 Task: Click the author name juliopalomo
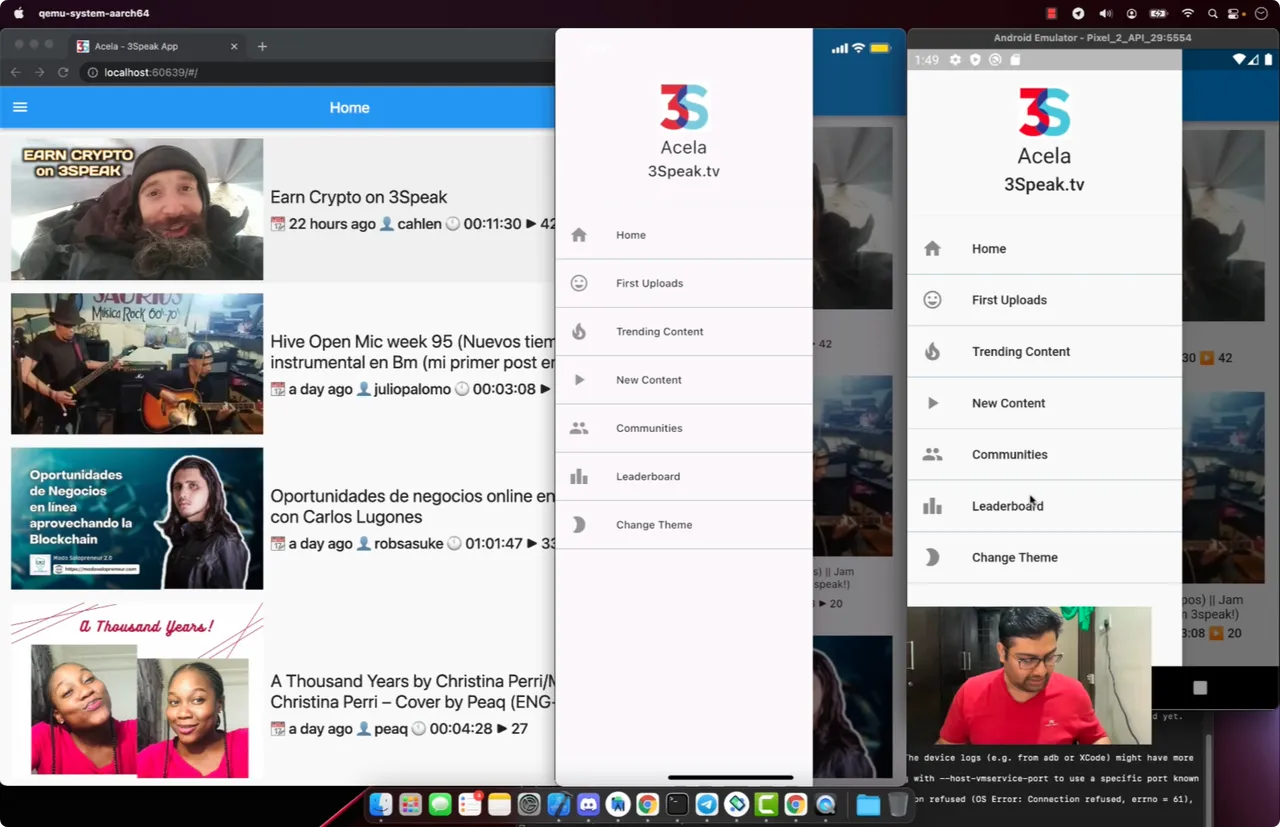[x=412, y=389]
